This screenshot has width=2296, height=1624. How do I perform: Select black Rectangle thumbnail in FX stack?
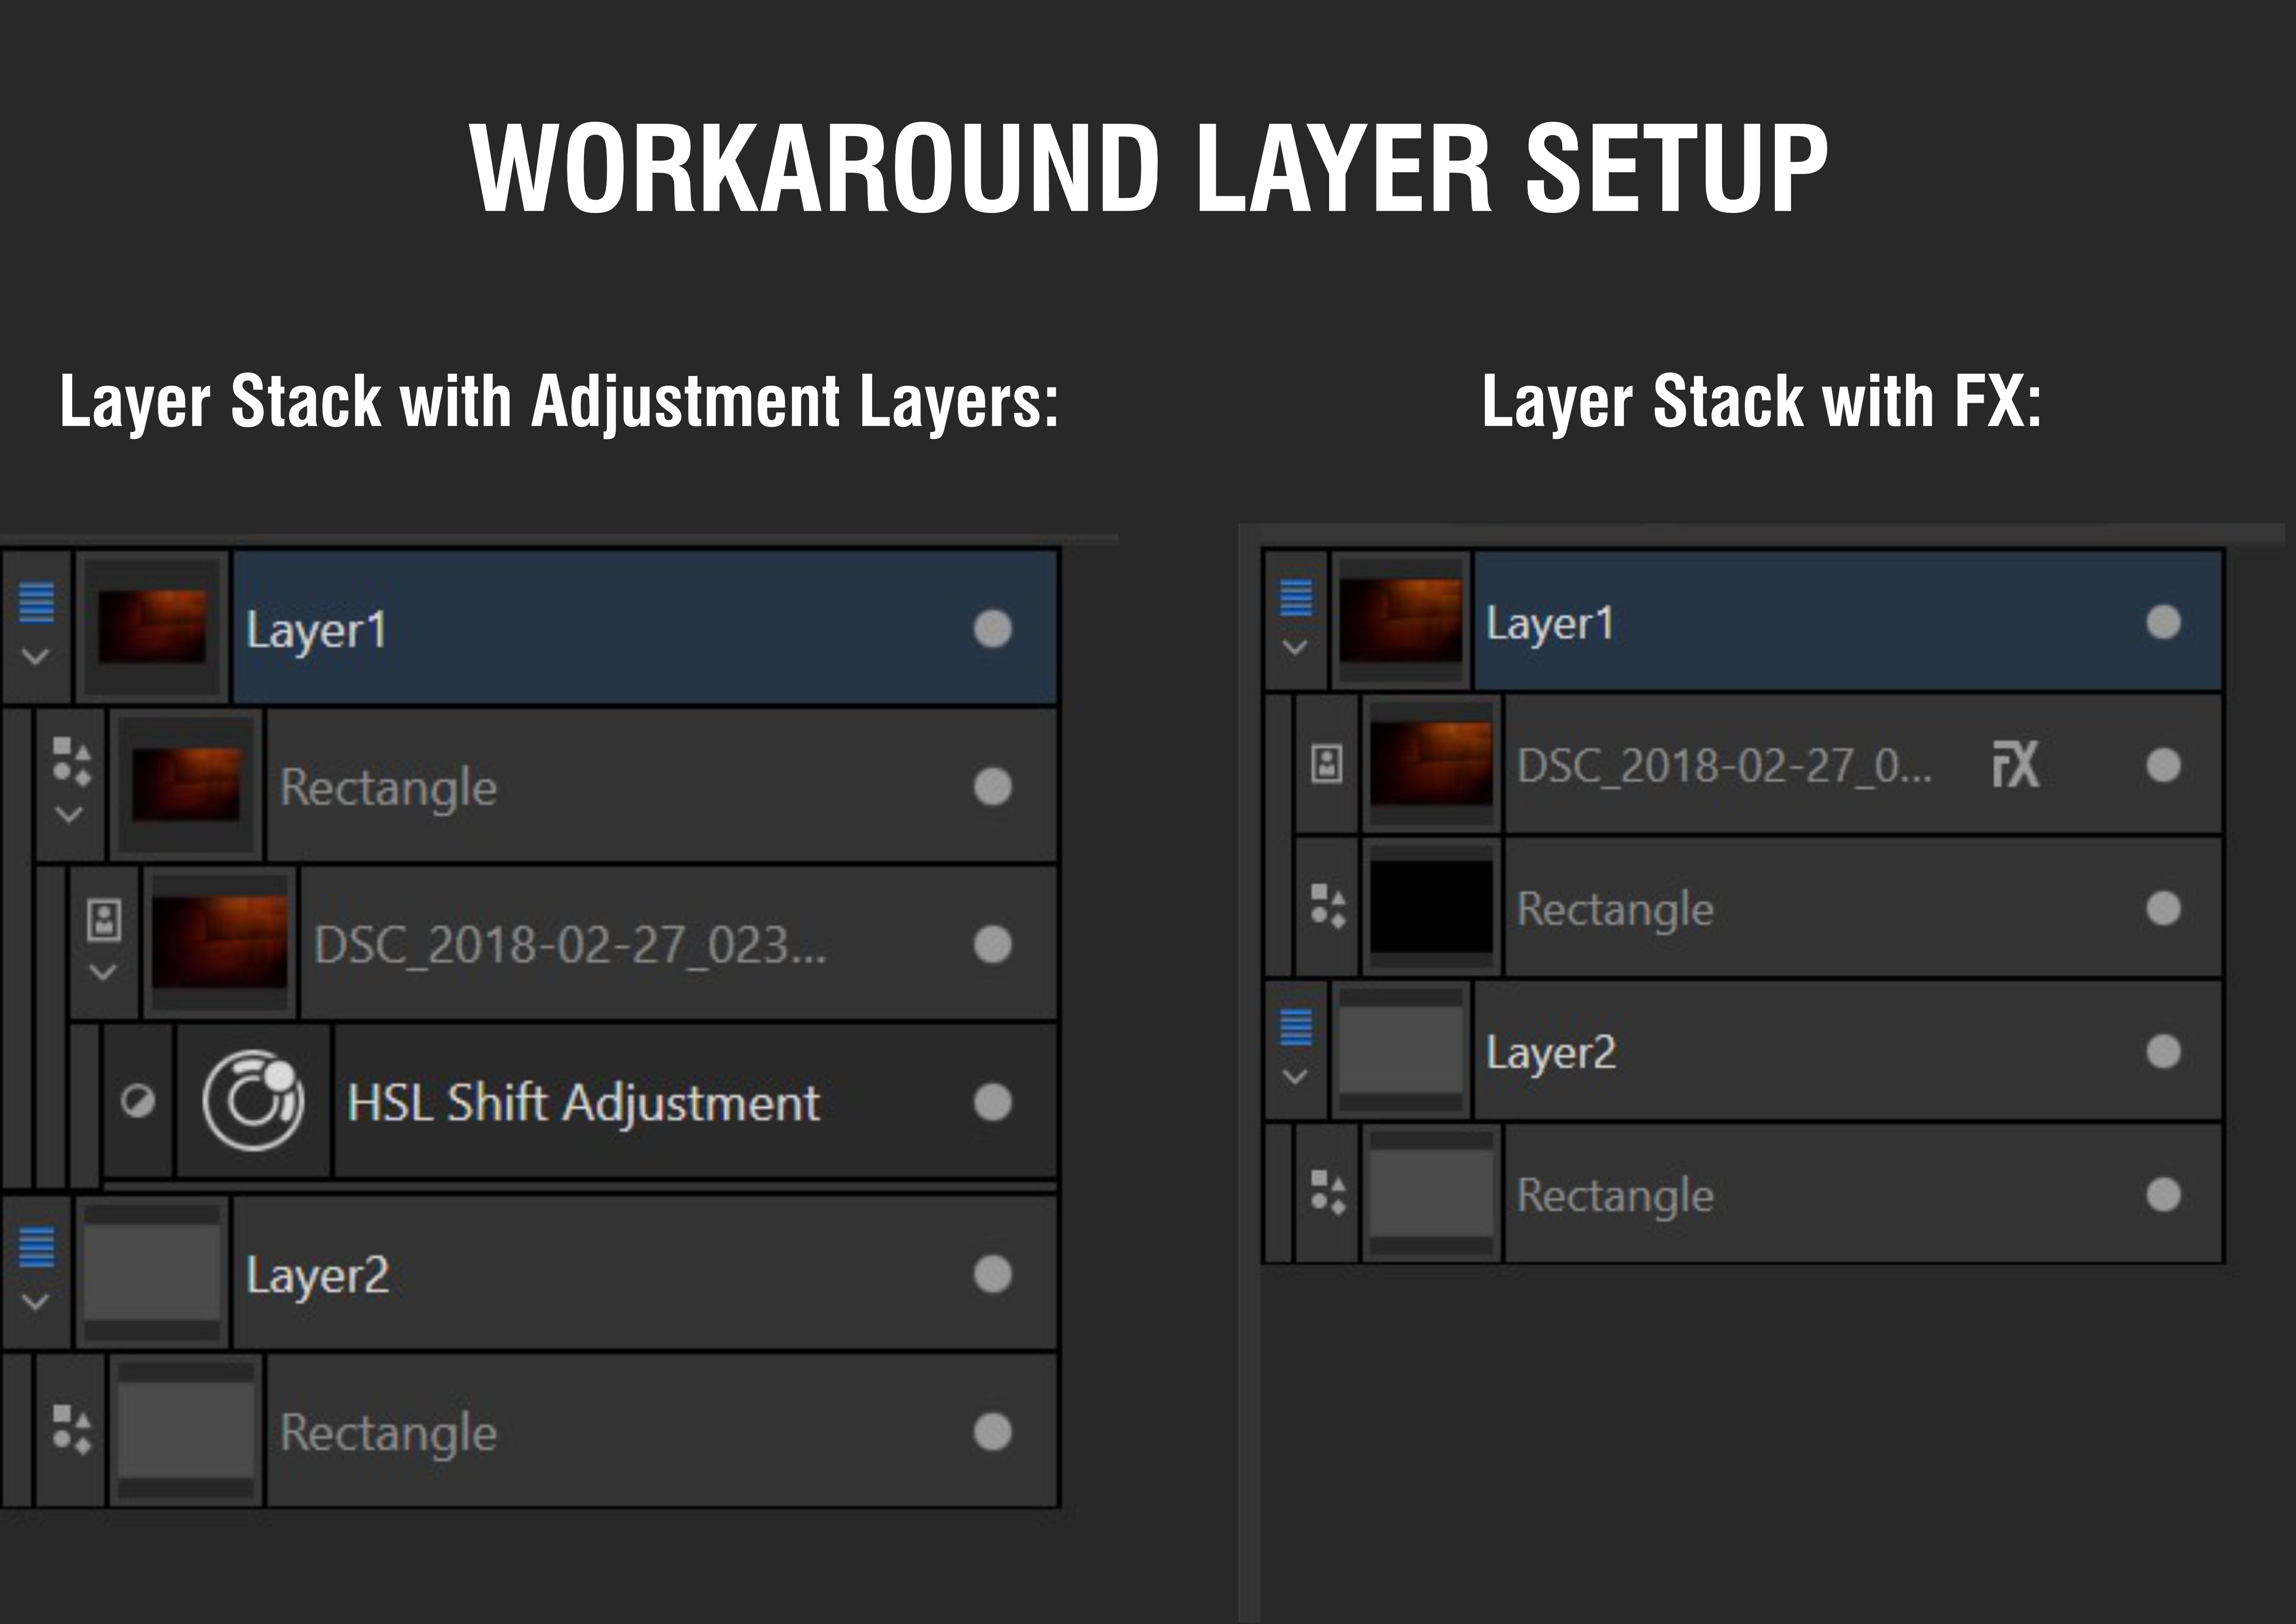point(1431,907)
